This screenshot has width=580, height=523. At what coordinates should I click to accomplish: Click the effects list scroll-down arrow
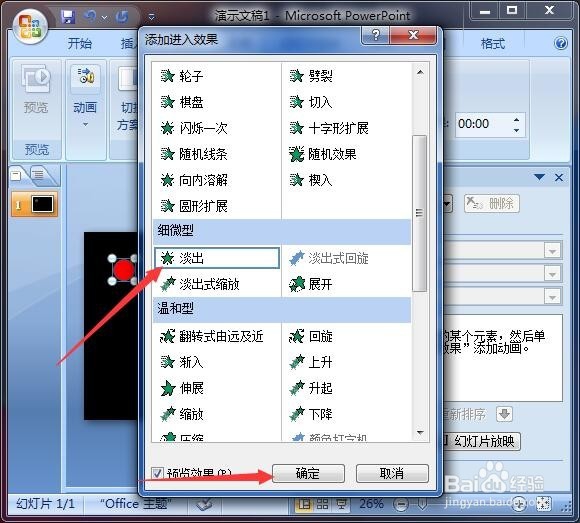point(420,432)
